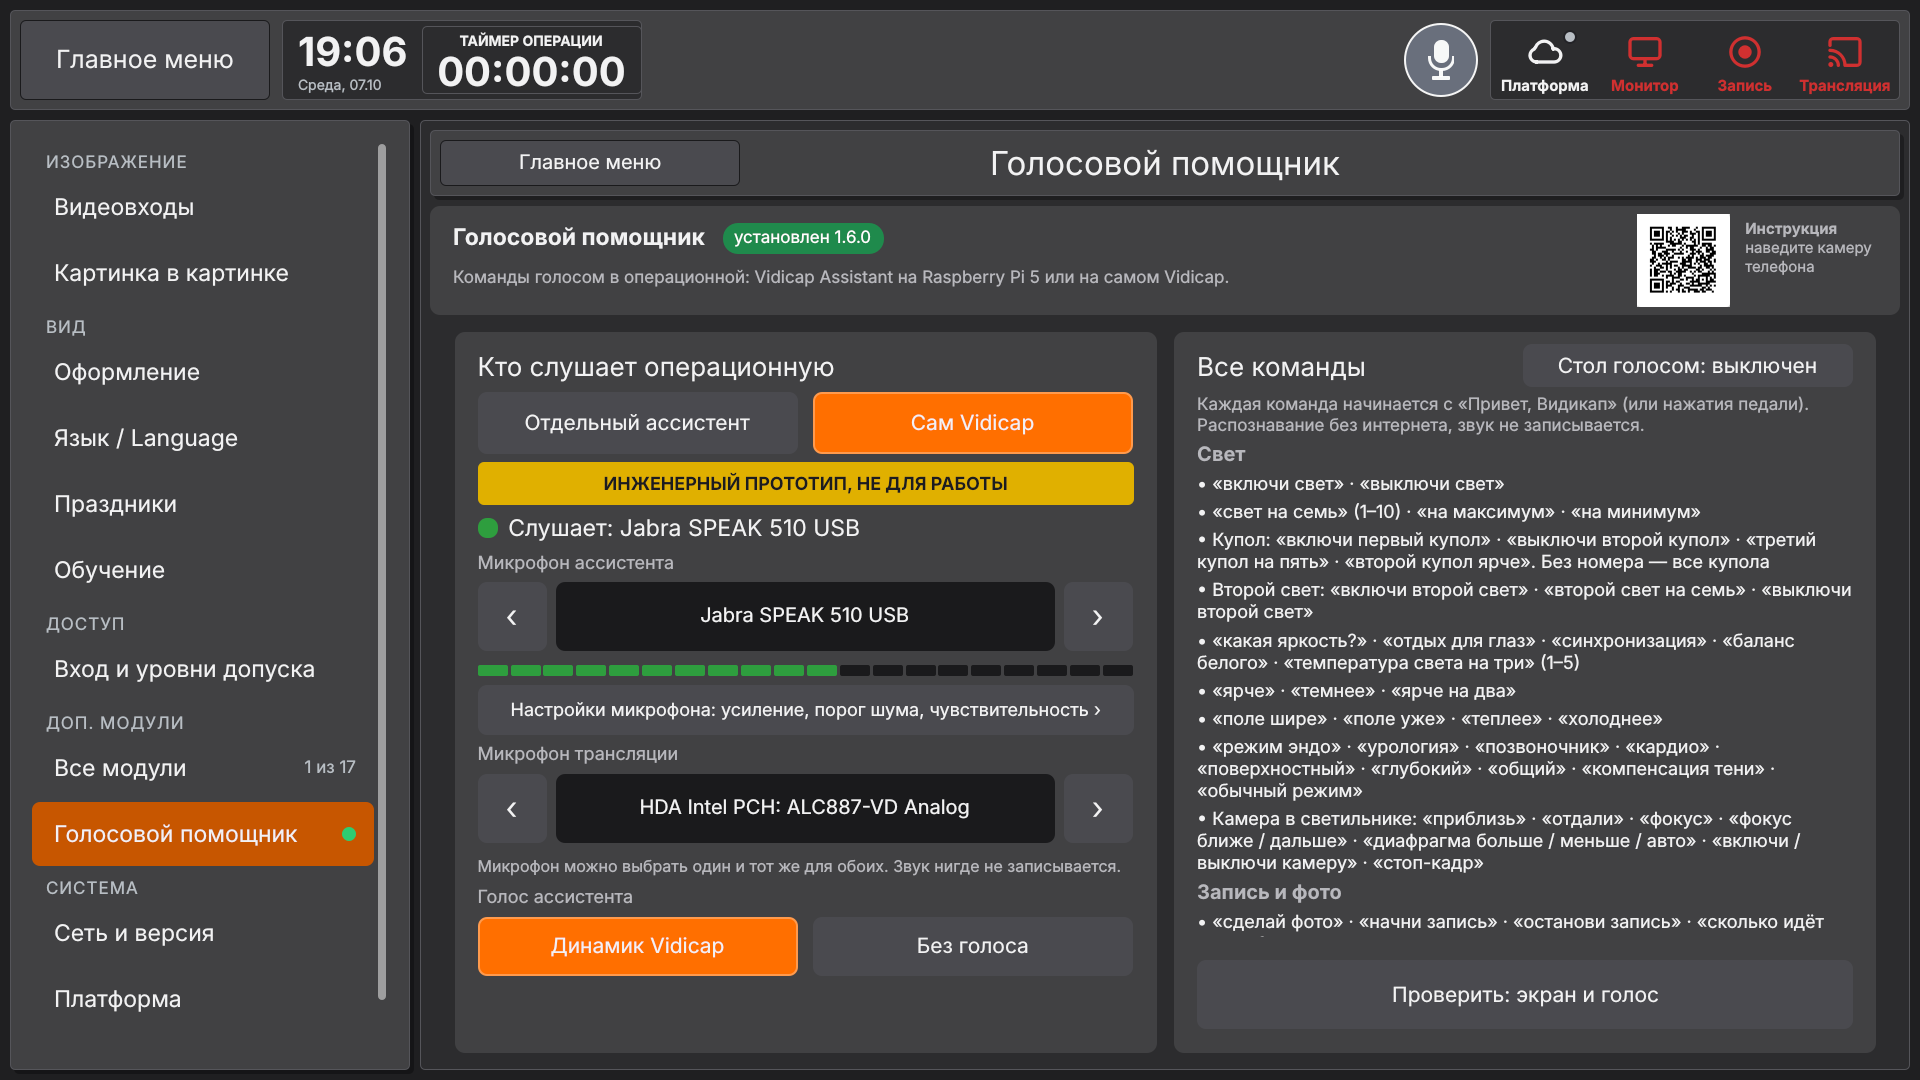The height and width of the screenshot is (1080, 1920).
Task: Select next assistant microphone after Jabra SPEAK
Action: click(1098, 617)
